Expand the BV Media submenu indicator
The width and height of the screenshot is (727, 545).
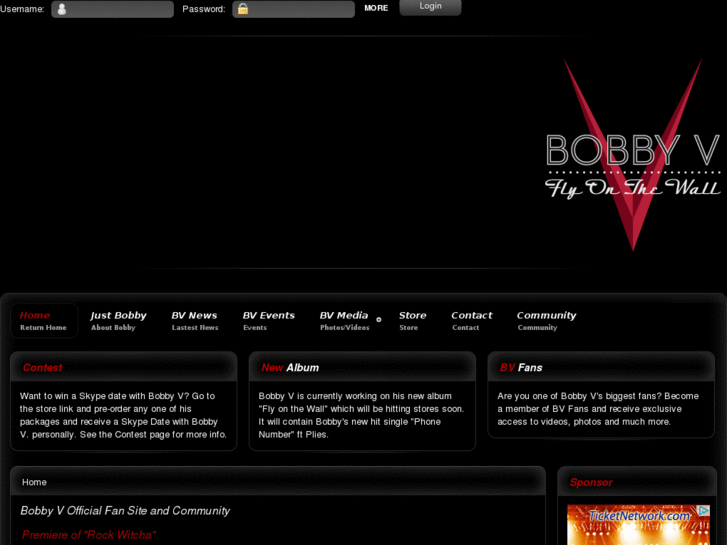379,320
